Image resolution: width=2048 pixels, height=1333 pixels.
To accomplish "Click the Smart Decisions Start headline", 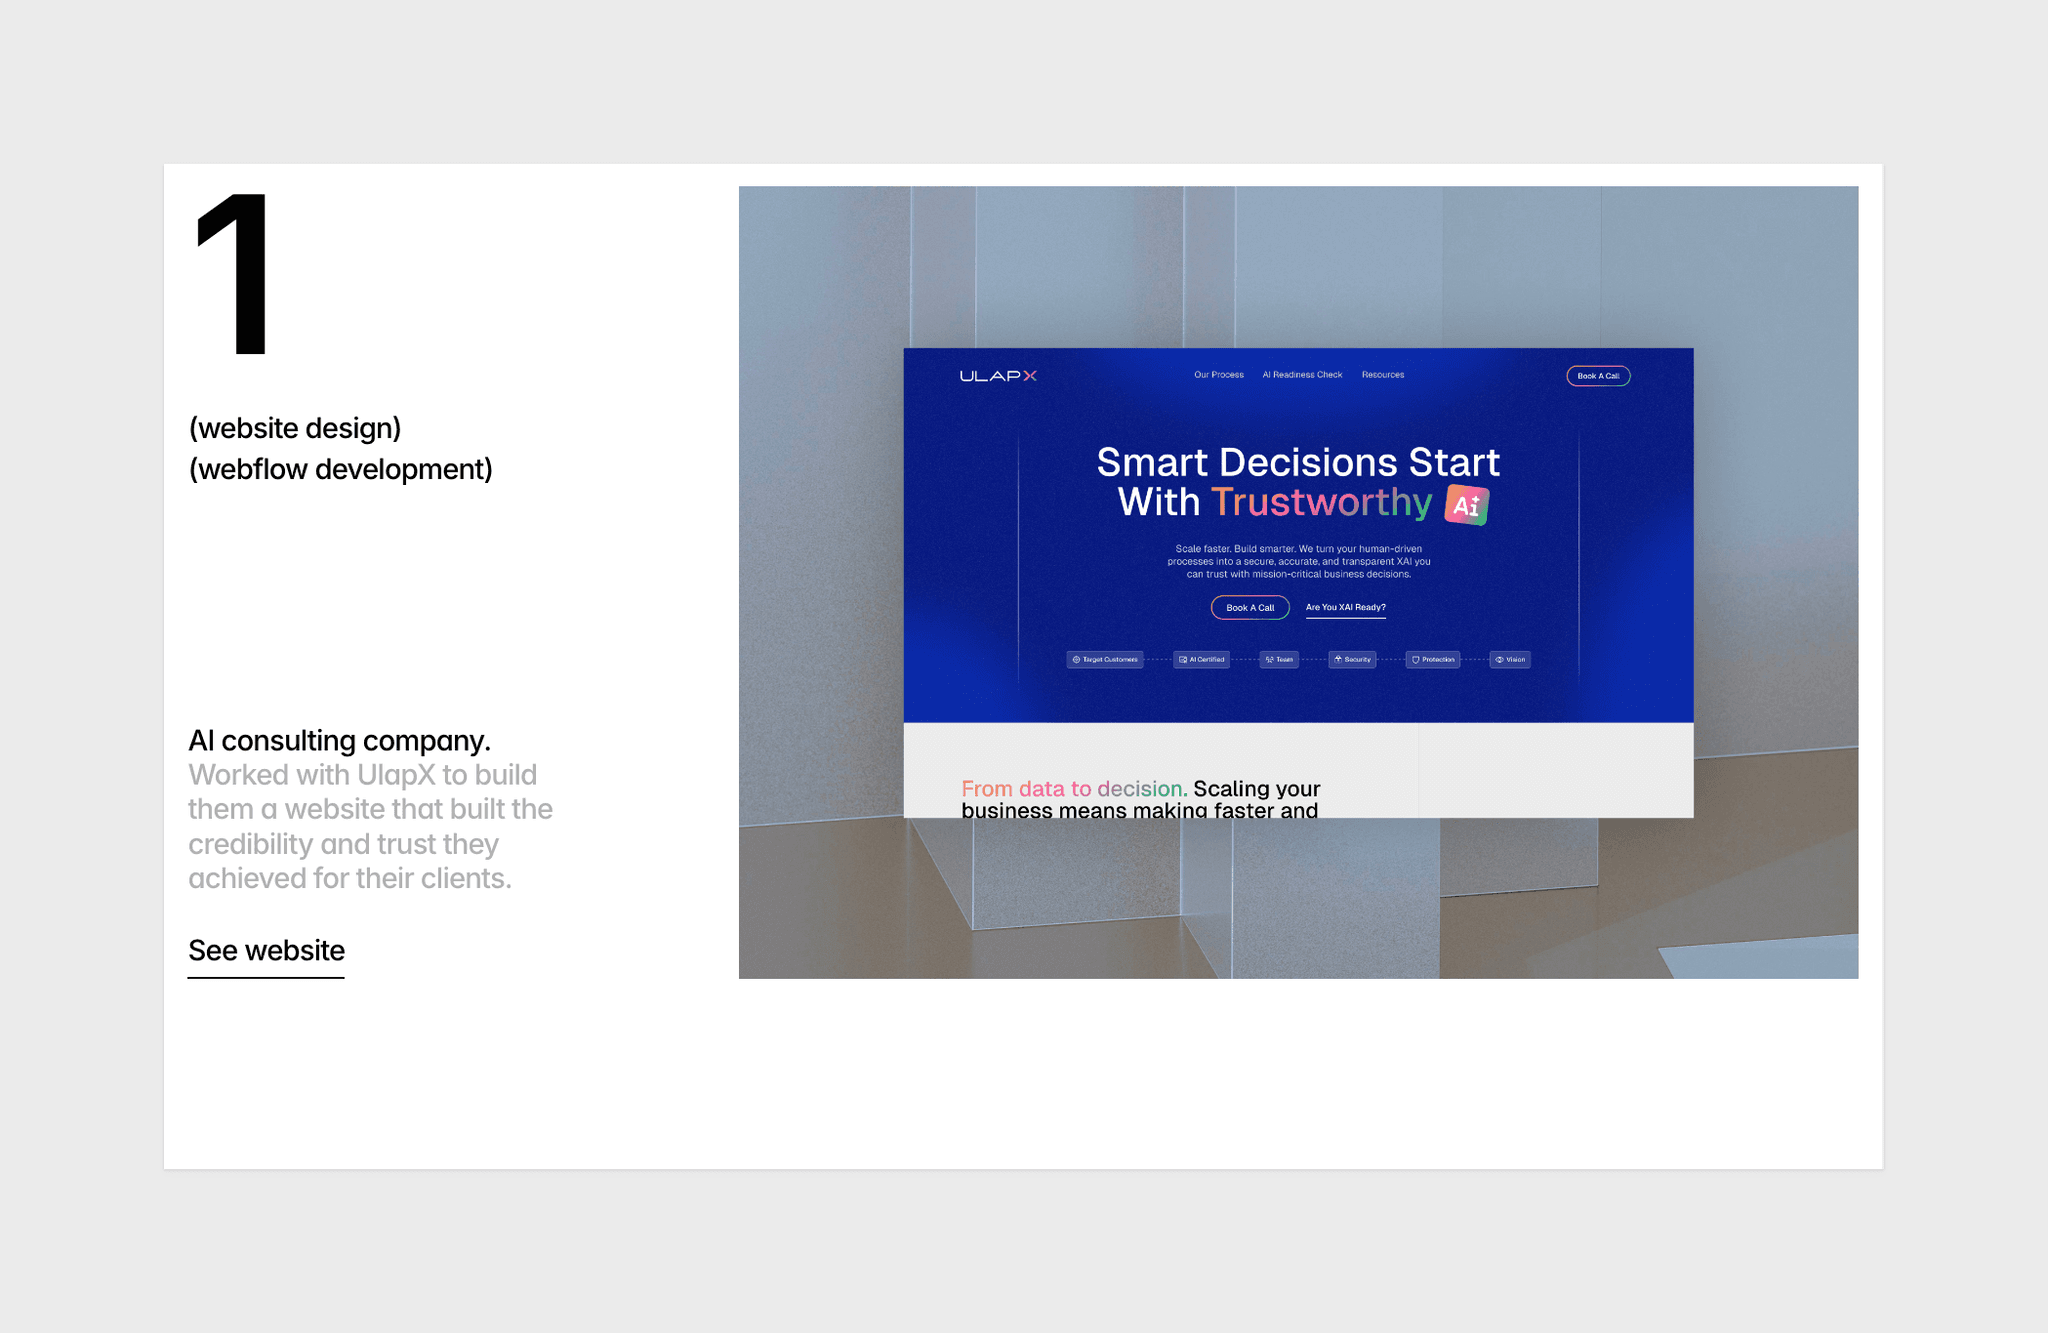I will click(1298, 482).
